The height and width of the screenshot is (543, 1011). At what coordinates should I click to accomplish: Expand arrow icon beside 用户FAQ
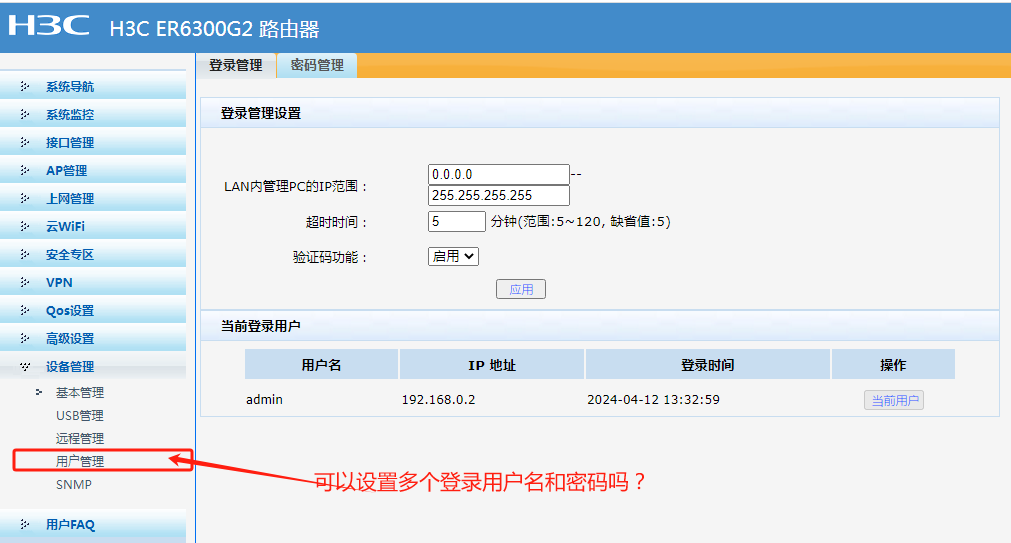click(25, 524)
